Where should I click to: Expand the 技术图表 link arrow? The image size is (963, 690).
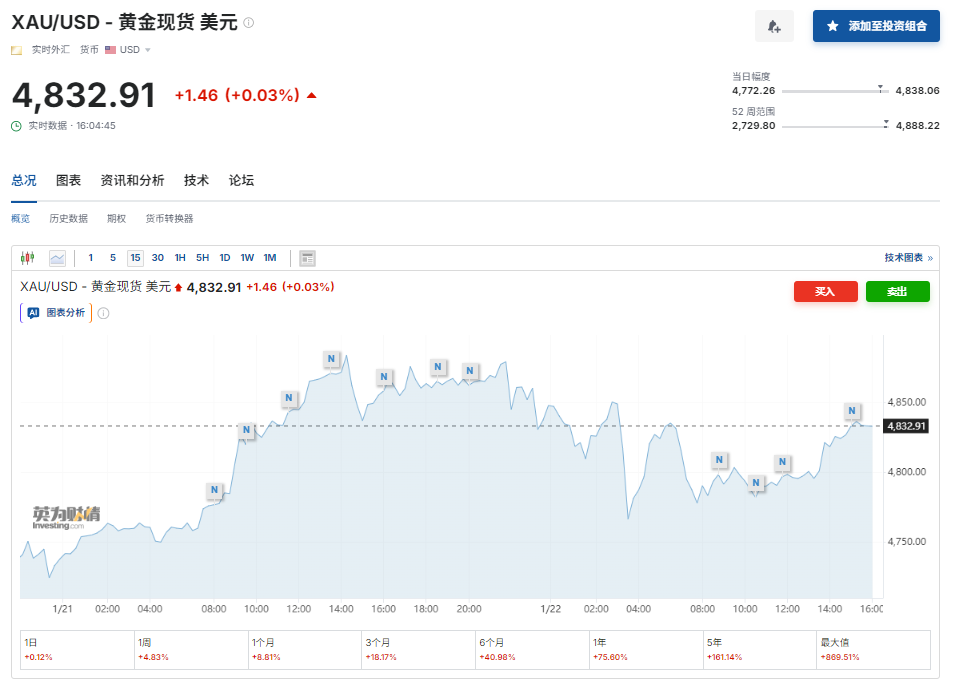[x=930, y=258]
